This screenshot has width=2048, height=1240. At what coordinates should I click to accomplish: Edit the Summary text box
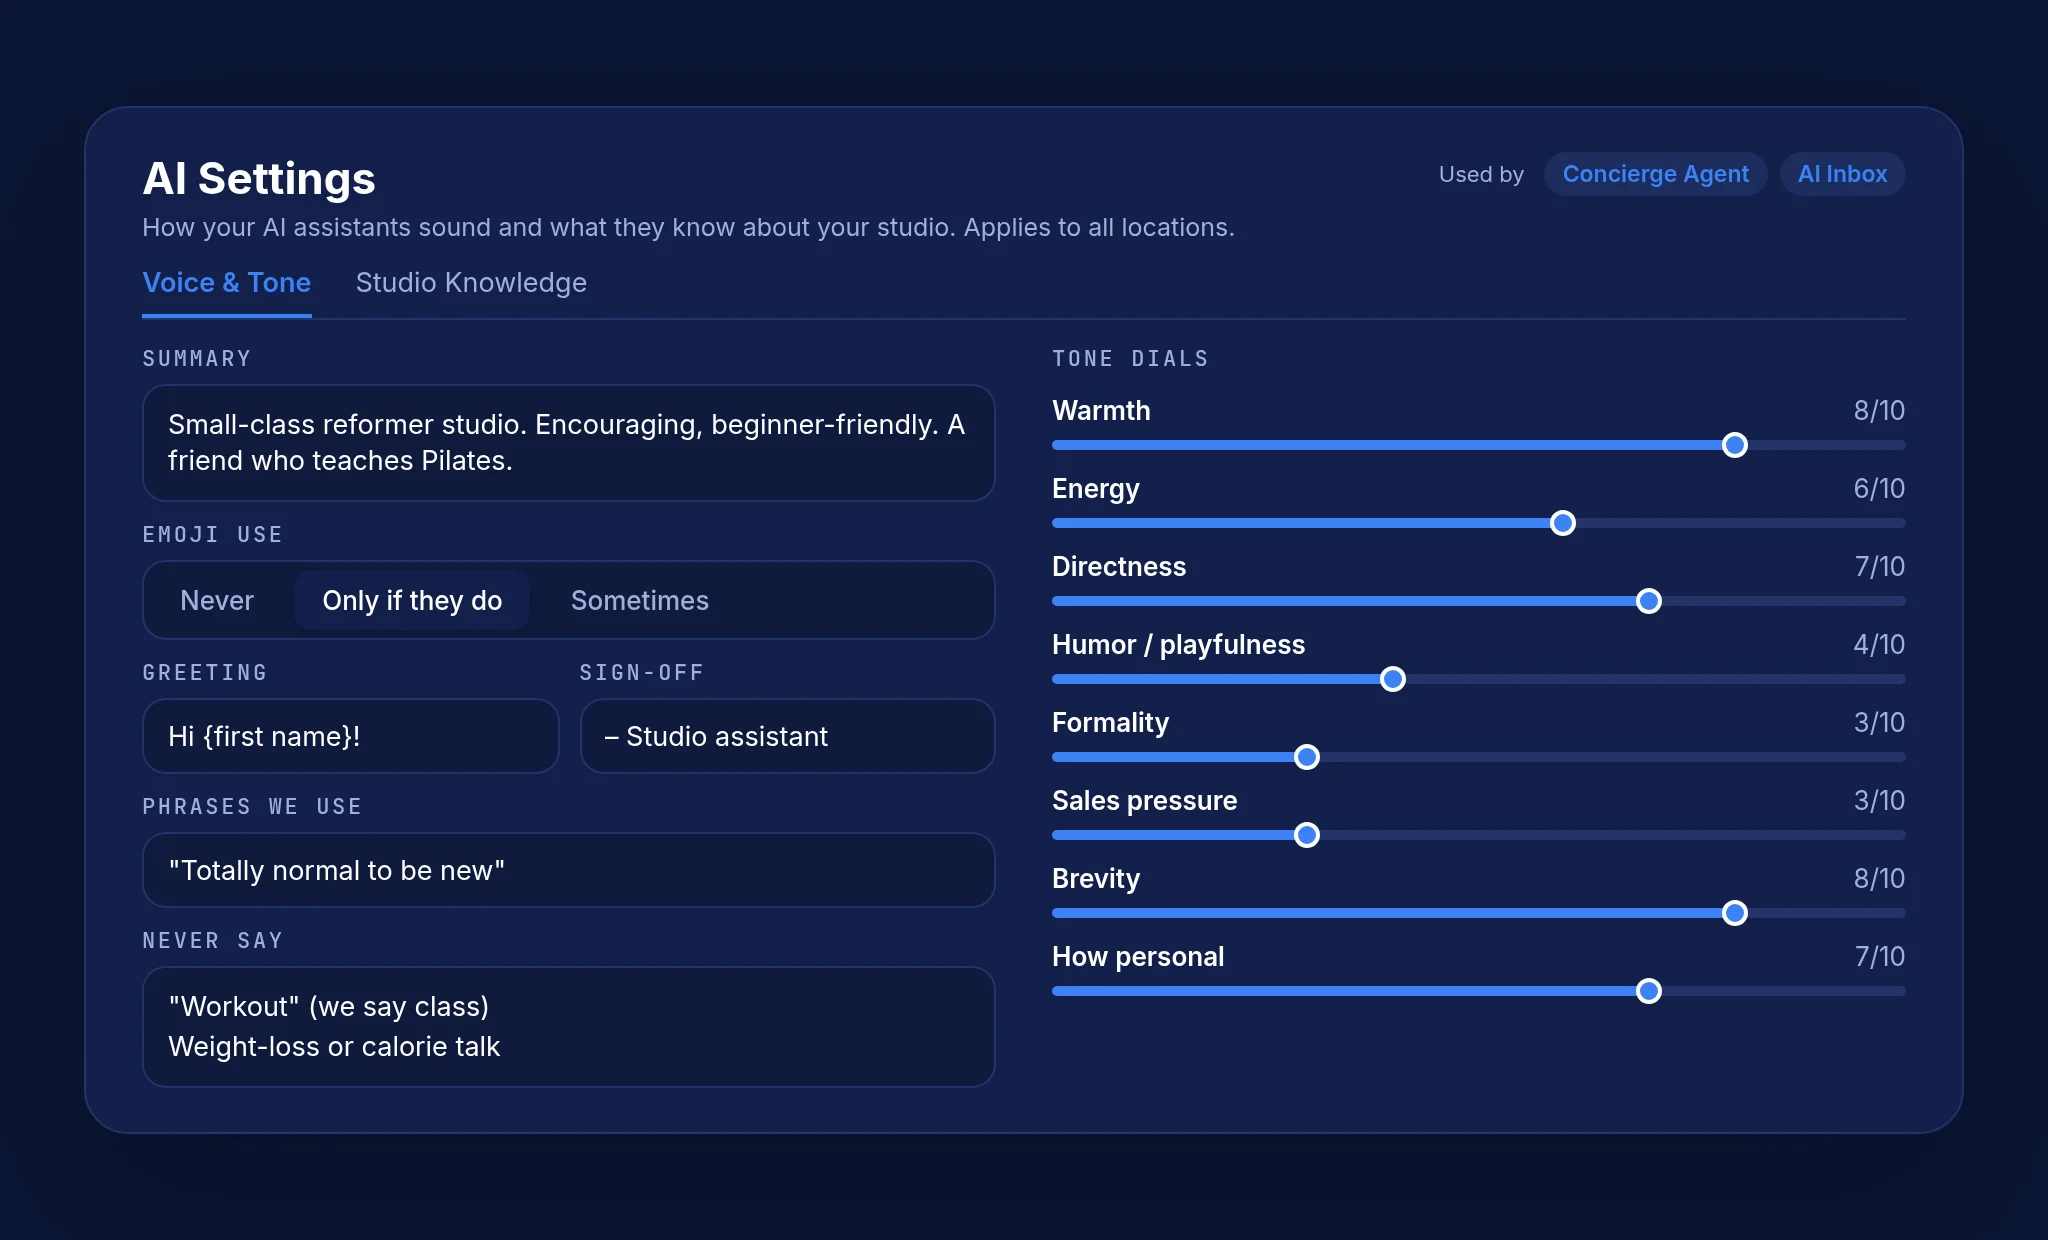click(x=568, y=443)
